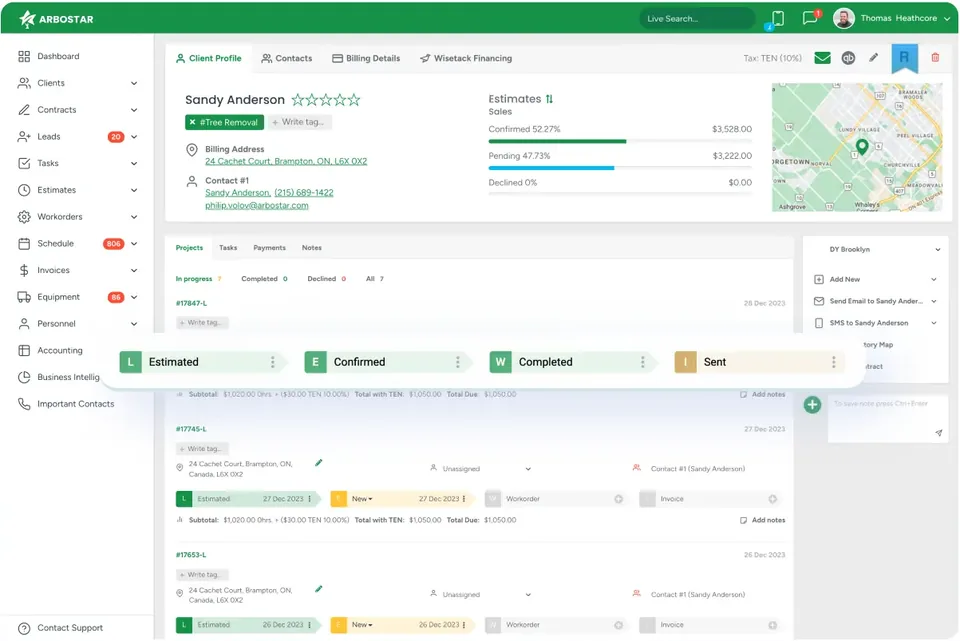The width and height of the screenshot is (960, 641).
Task: Click the Brampton map thumbnail
Action: 857,148
